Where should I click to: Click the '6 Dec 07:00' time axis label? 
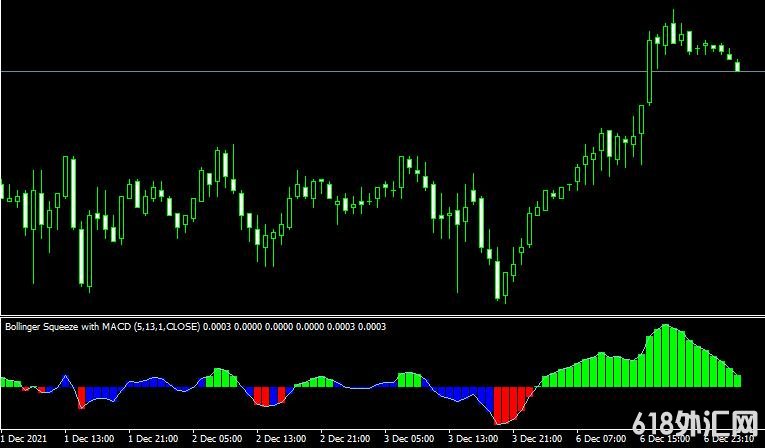point(601,438)
